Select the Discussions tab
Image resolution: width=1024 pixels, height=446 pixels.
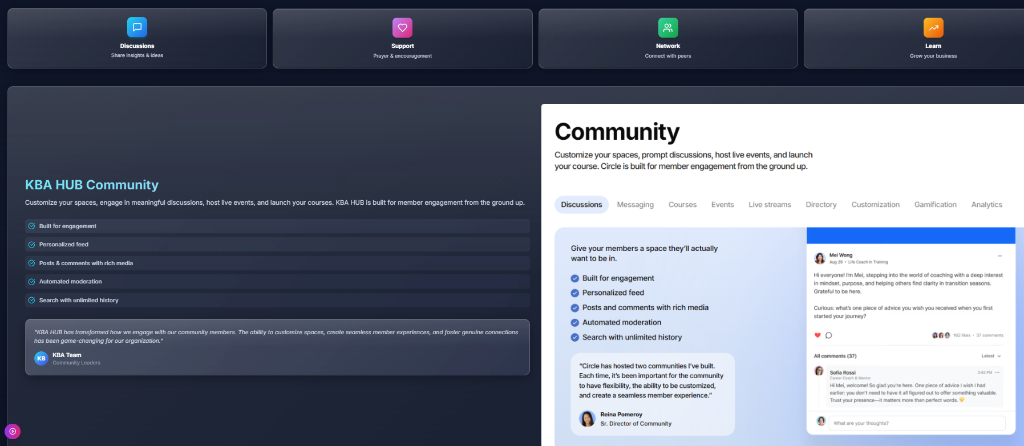coord(581,204)
